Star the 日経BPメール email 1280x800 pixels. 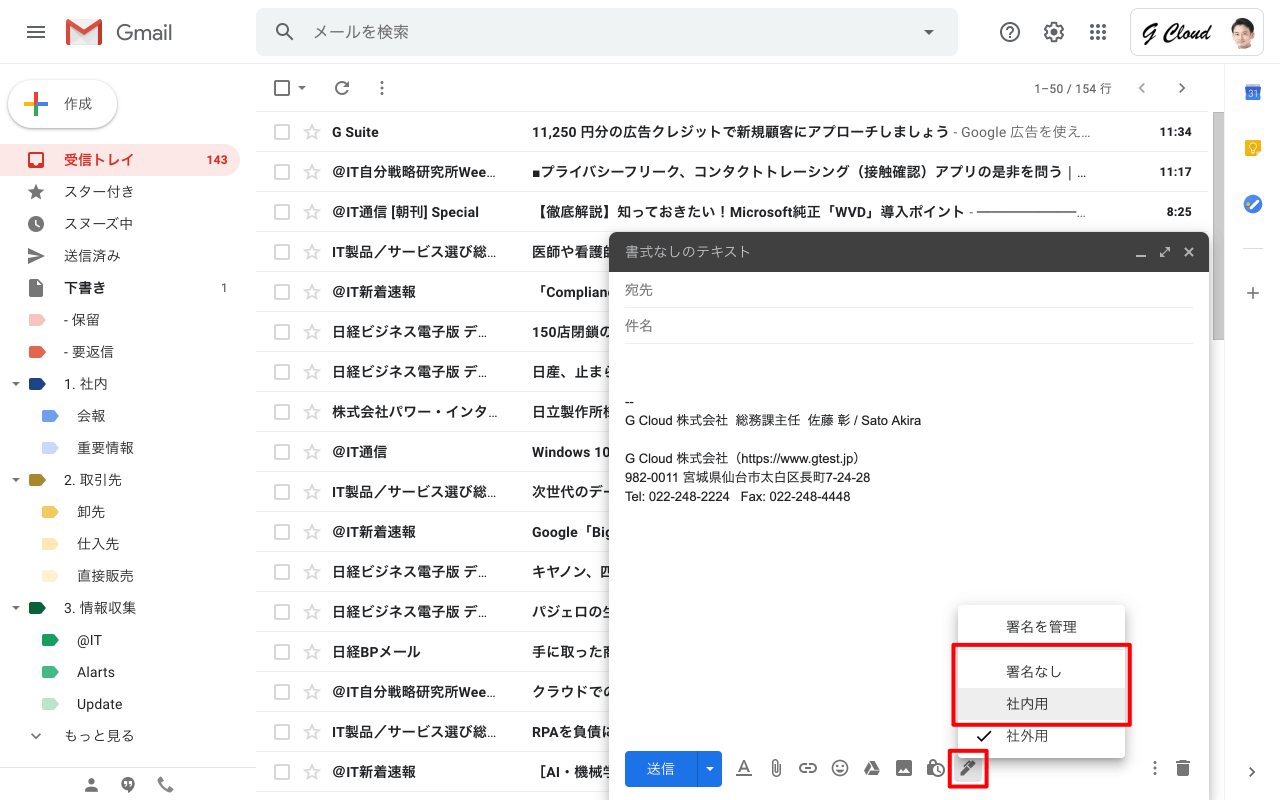(312, 652)
